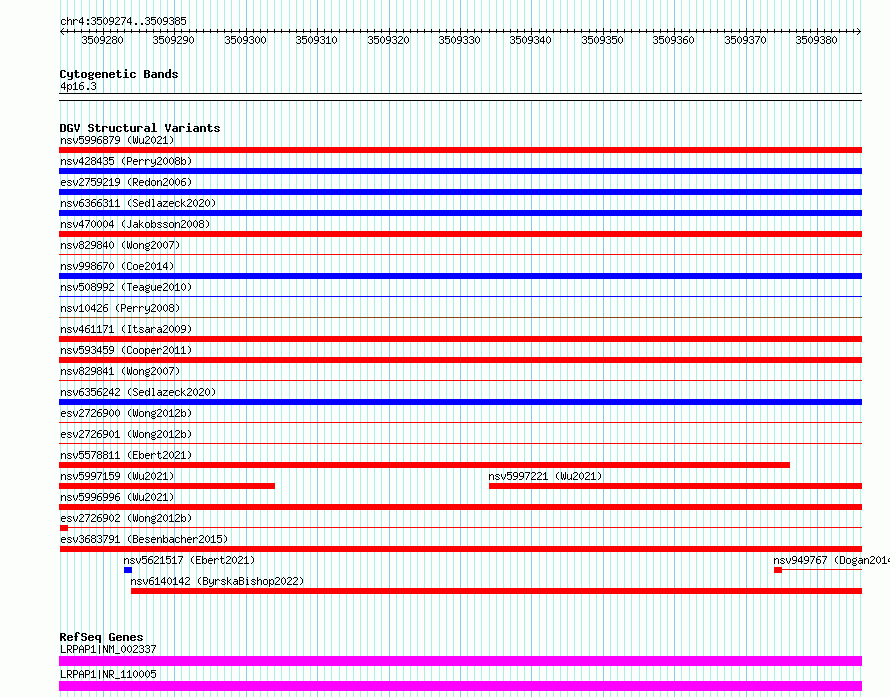Click the magenta bar of LRPAP1|NR_110005
Image resolution: width=890 pixels, height=697 pixels.
tap(460, 686)
